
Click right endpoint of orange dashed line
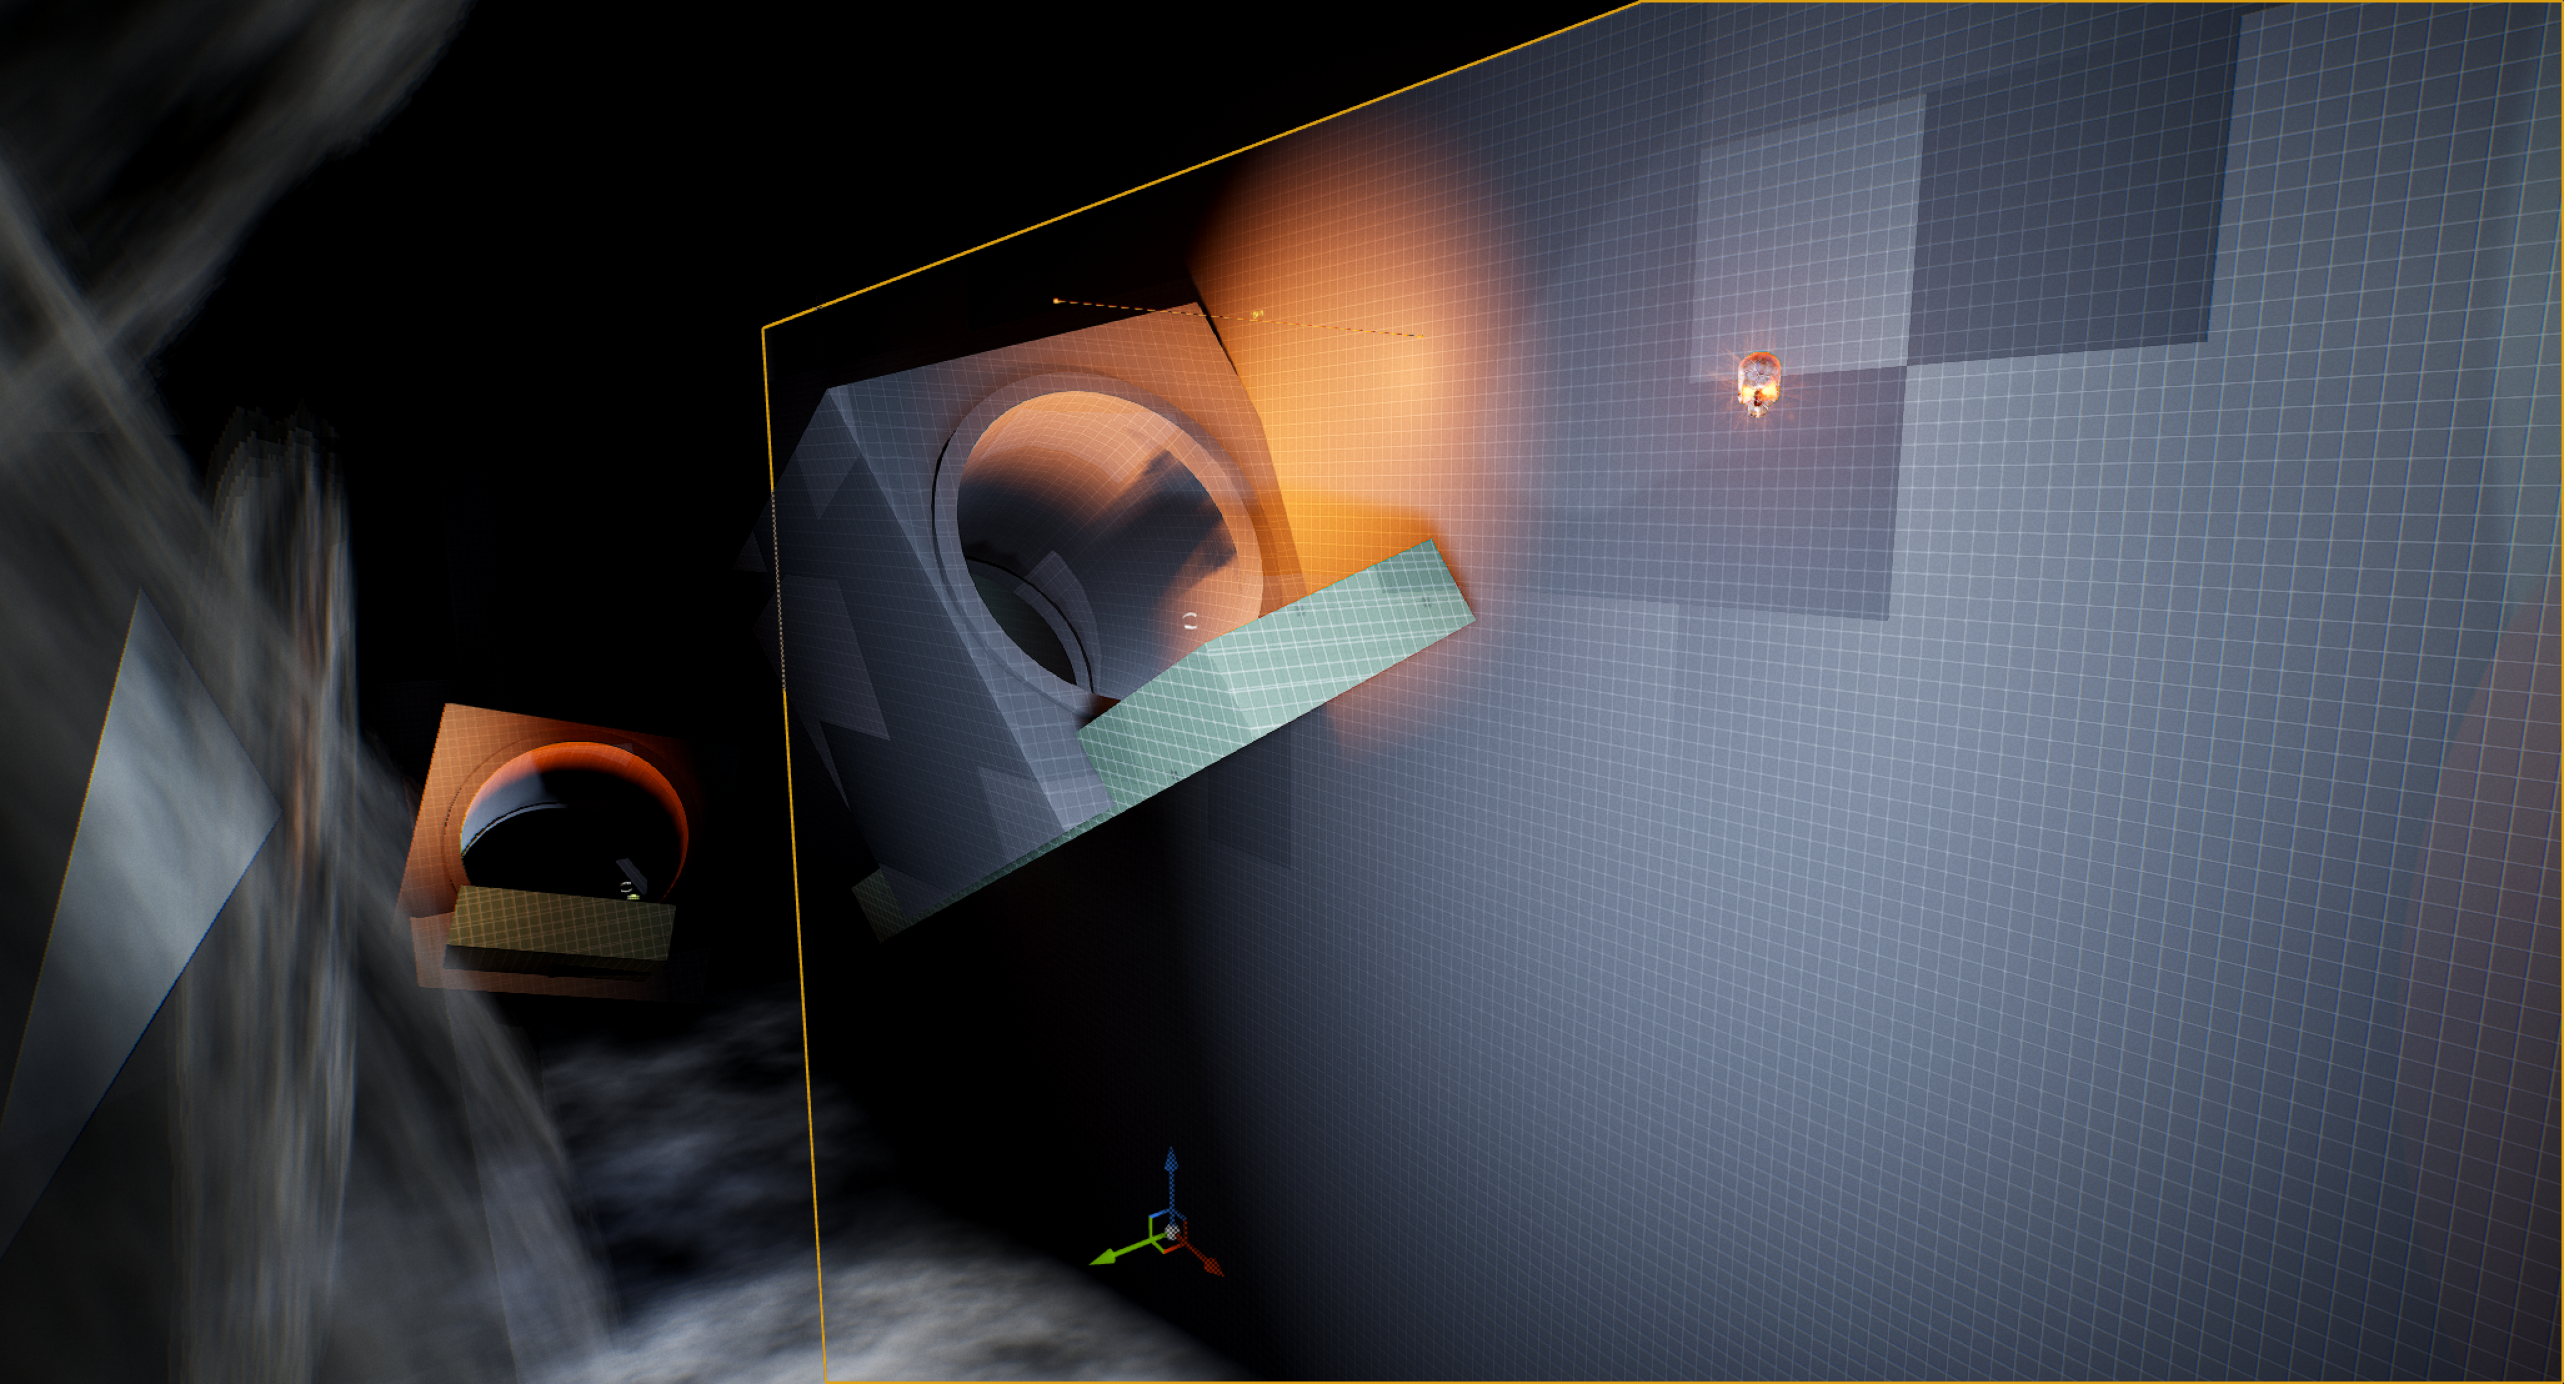pos(1419,337)
